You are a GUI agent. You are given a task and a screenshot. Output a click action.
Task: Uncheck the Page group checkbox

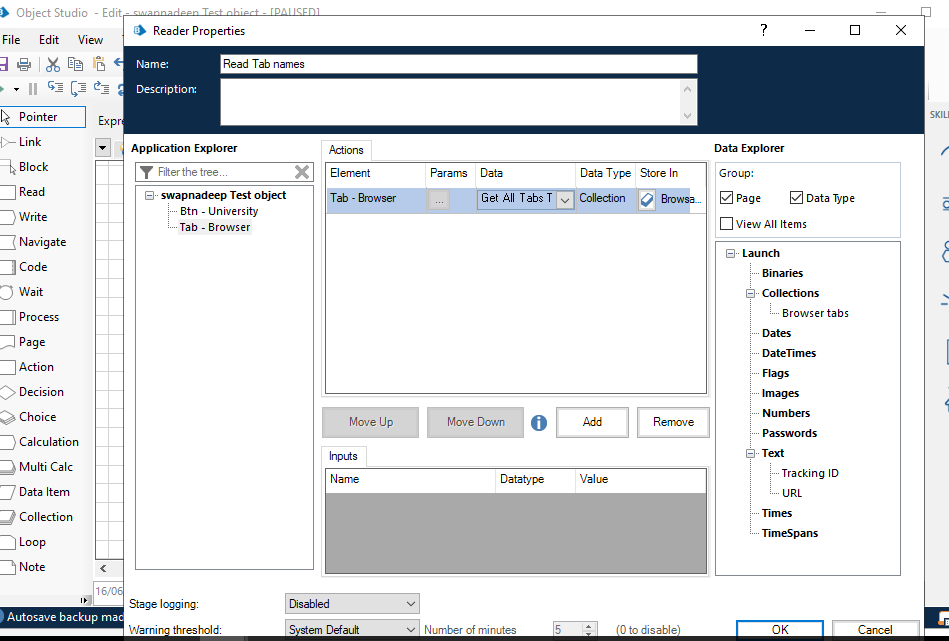727,198
